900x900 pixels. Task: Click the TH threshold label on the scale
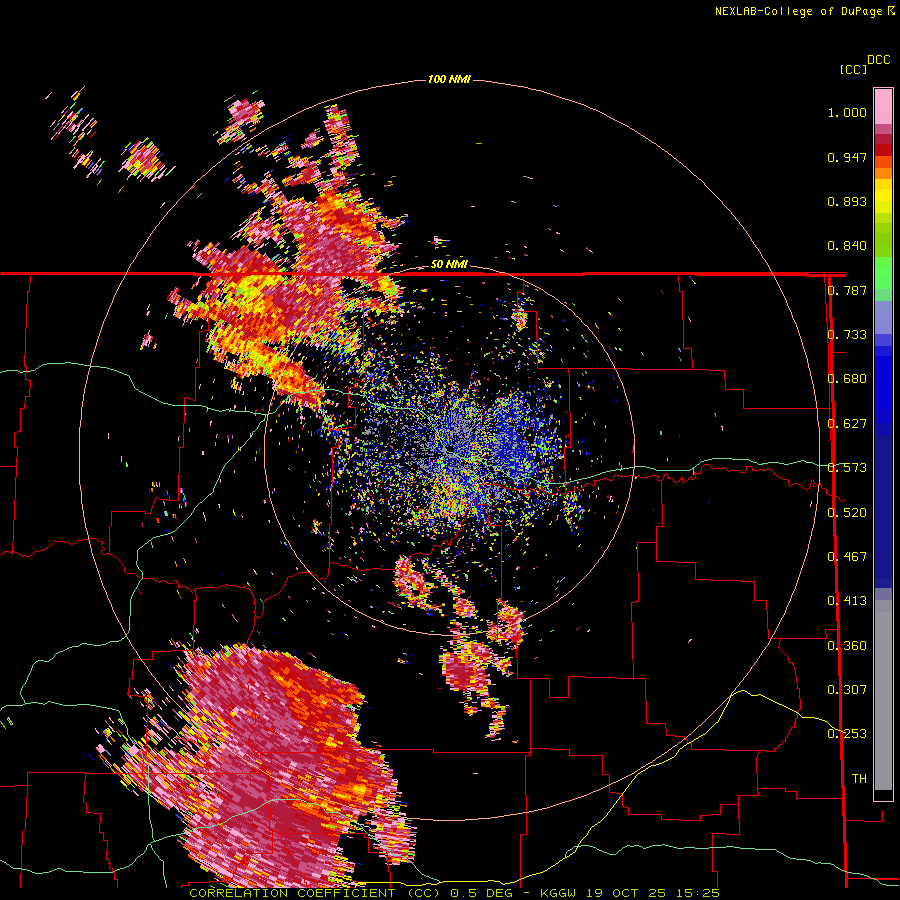tap(859, 778)
